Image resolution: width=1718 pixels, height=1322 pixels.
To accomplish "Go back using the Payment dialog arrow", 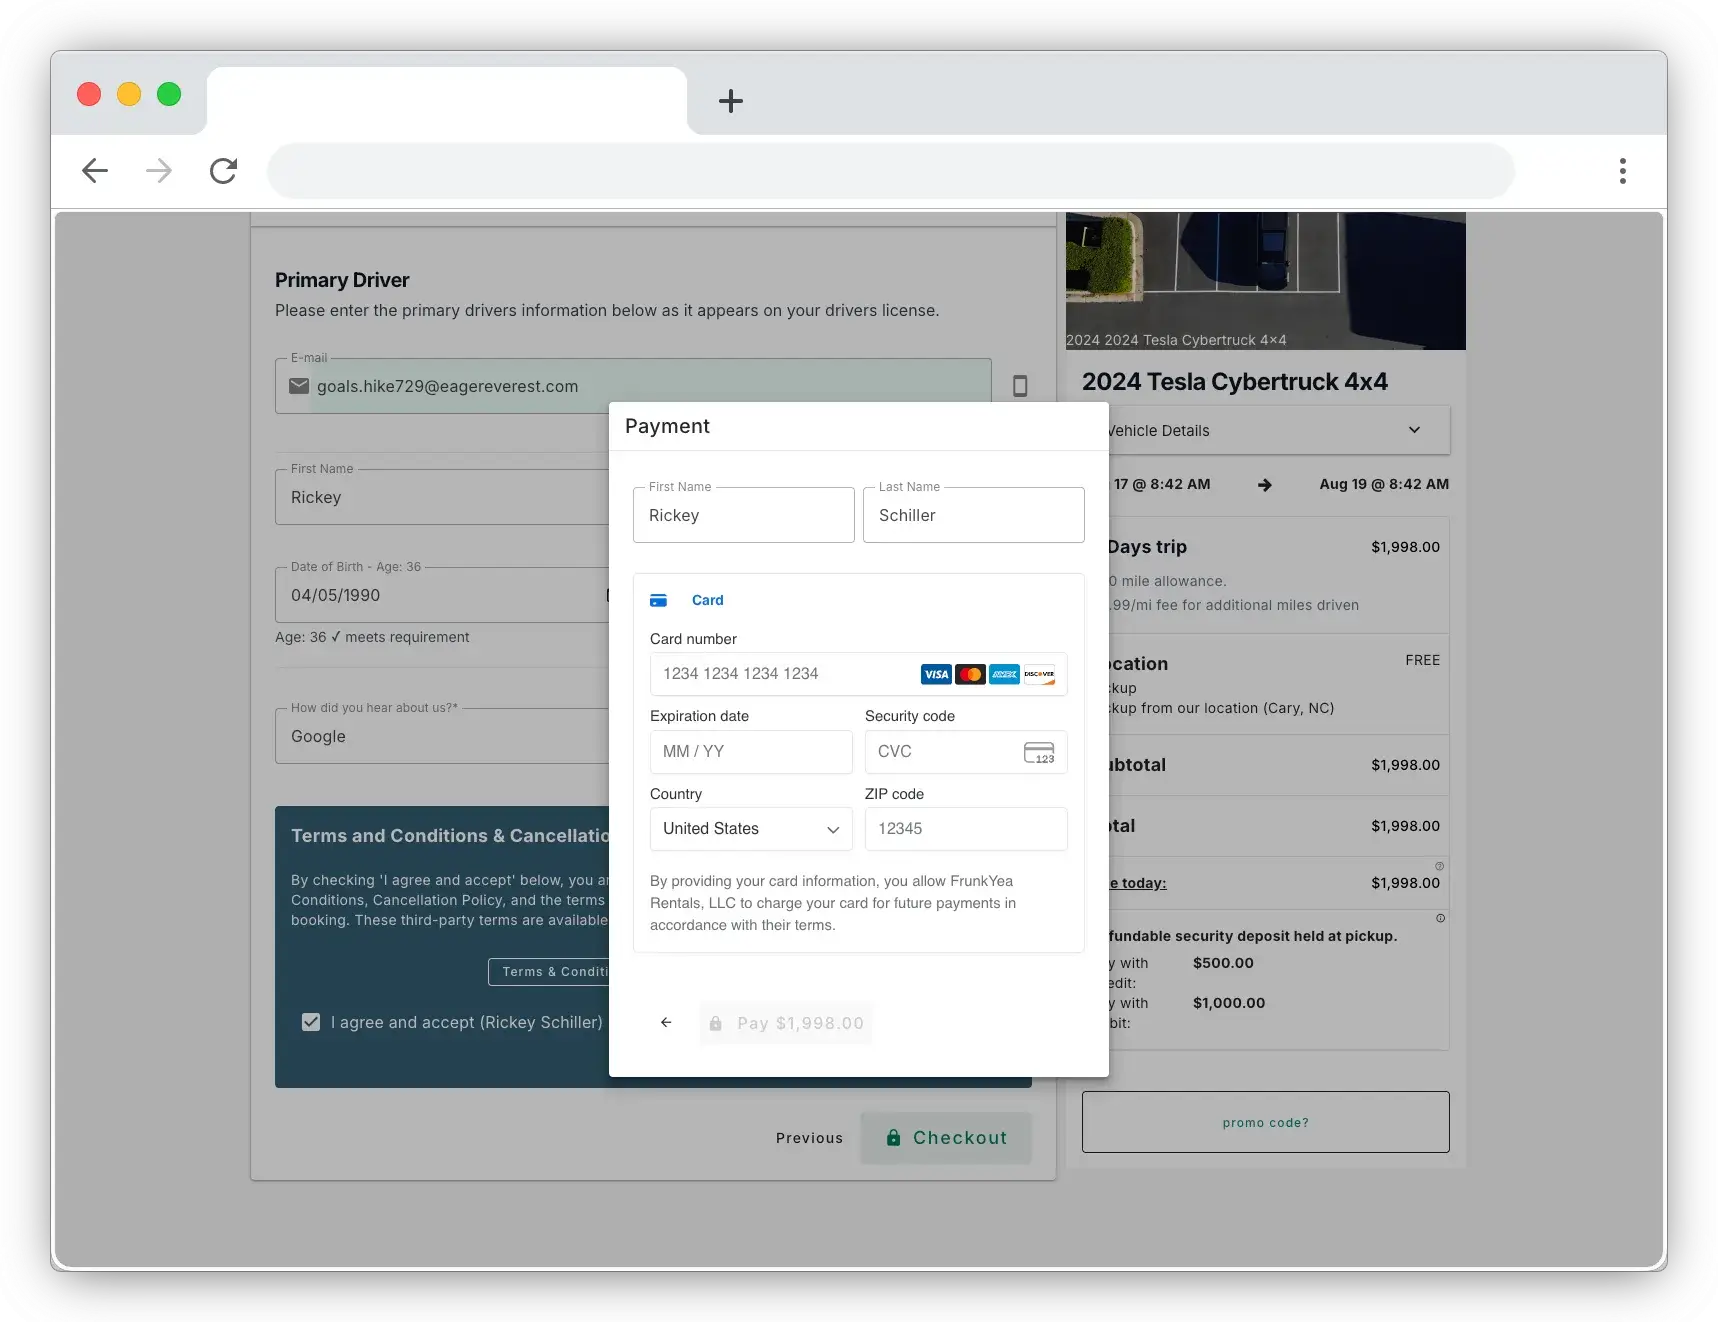I will [666, 1023].
